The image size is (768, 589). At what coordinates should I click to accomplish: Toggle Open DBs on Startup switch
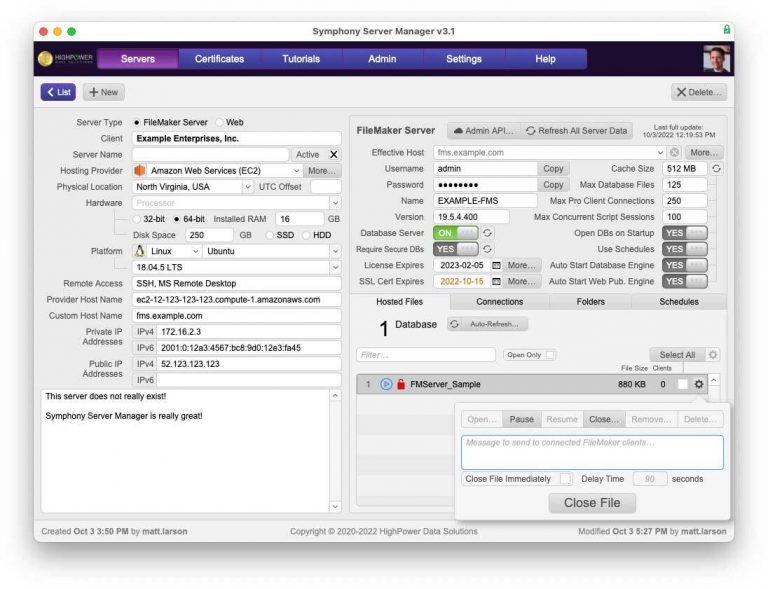click(x=685, y=233)
